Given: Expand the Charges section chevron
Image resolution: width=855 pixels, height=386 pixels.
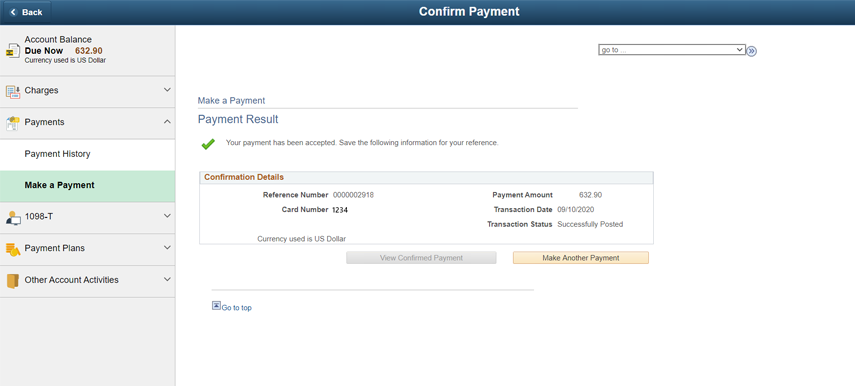Looking at the screenshot, I should [x=167, y=89].
